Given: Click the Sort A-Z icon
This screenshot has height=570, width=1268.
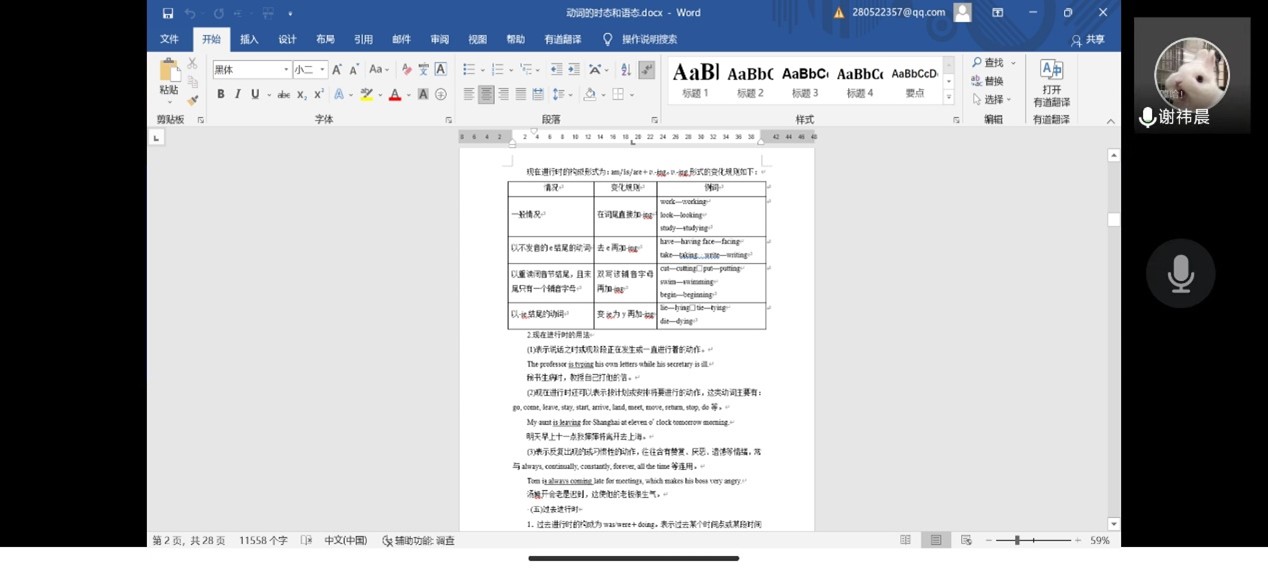Looking at the screenshot, I should point(625,69).
